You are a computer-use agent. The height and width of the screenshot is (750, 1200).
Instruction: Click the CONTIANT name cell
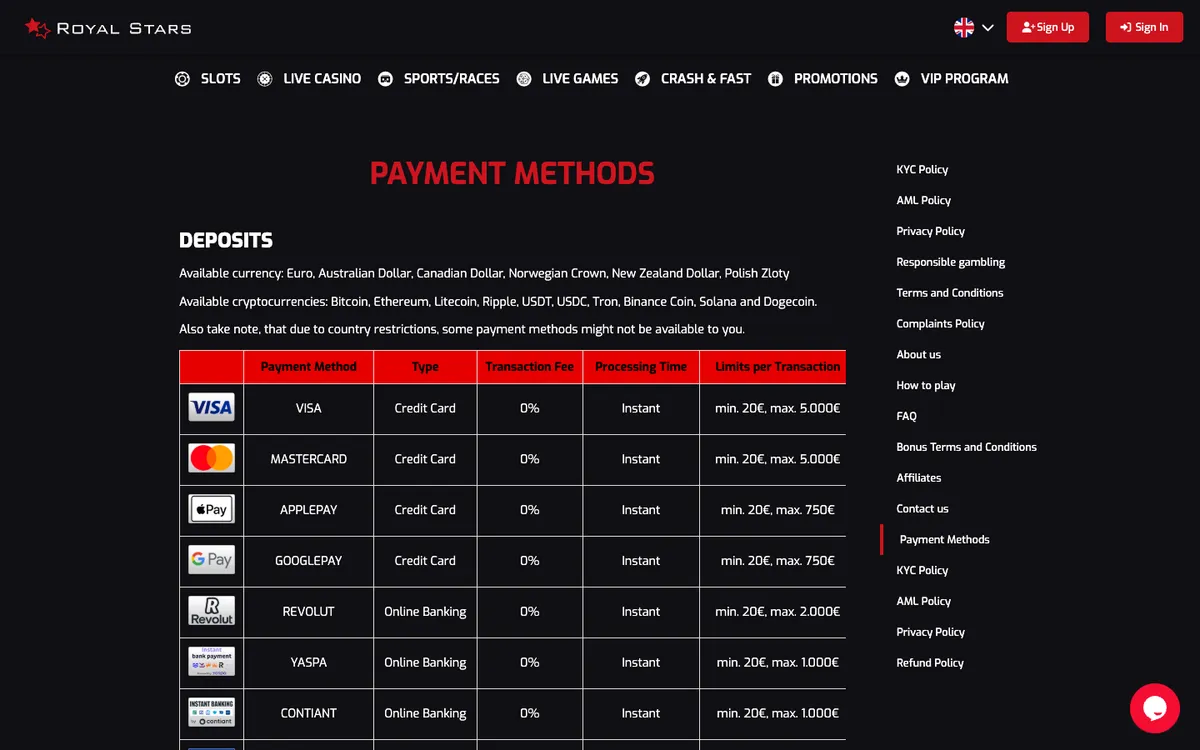[x=308, y=714]
